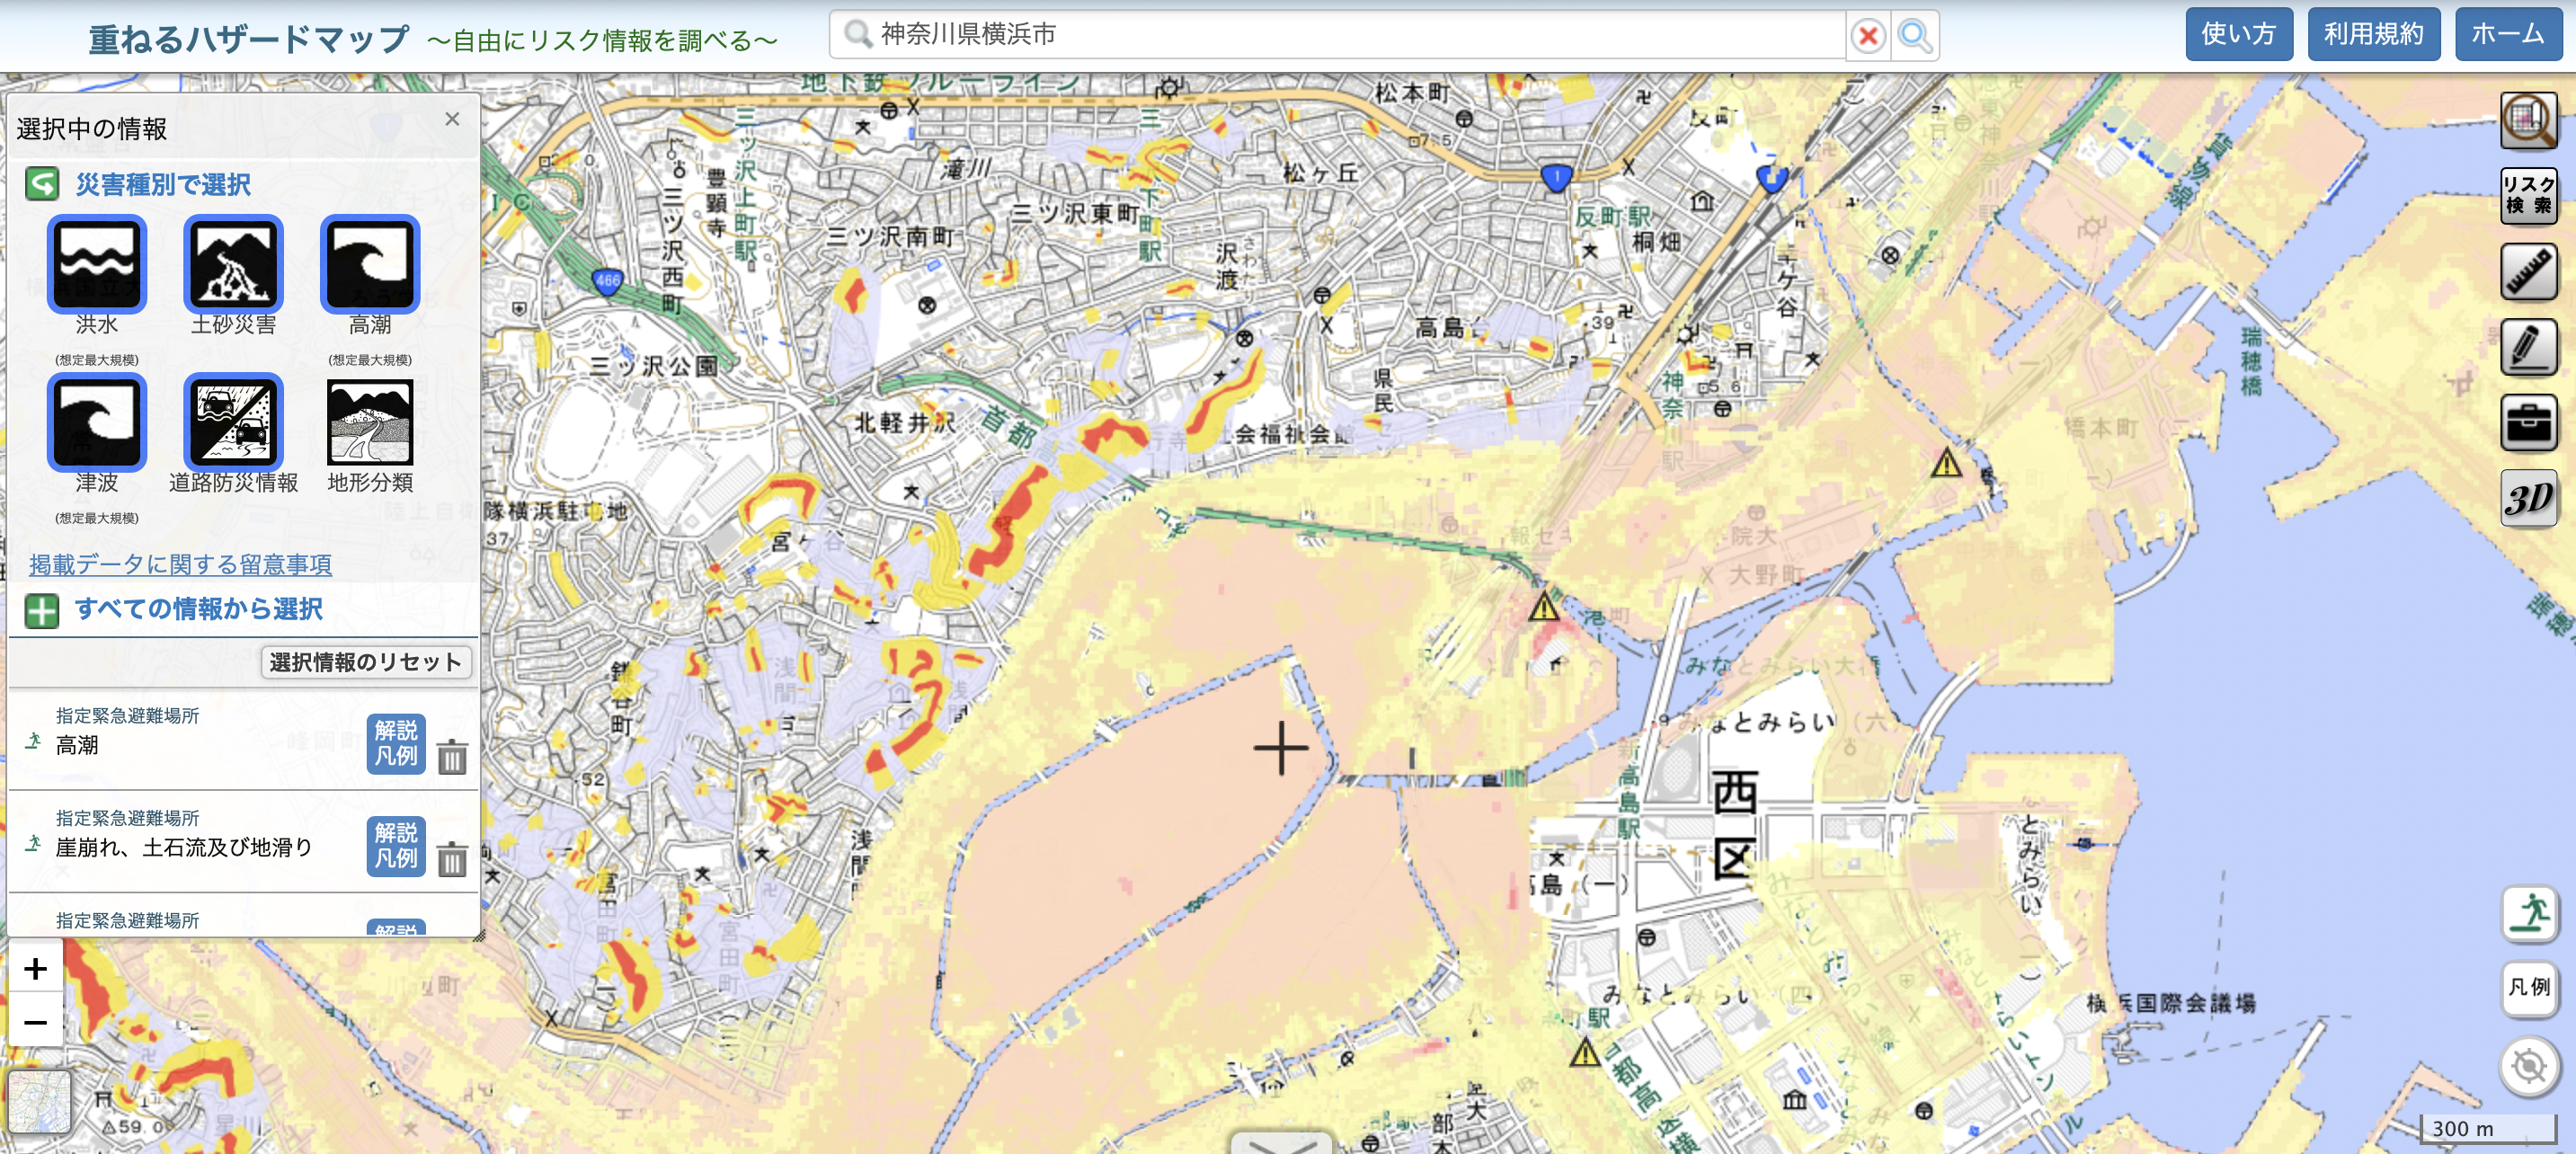Select the storm surge (高潮) hazard icon

(x=370, y=264)
